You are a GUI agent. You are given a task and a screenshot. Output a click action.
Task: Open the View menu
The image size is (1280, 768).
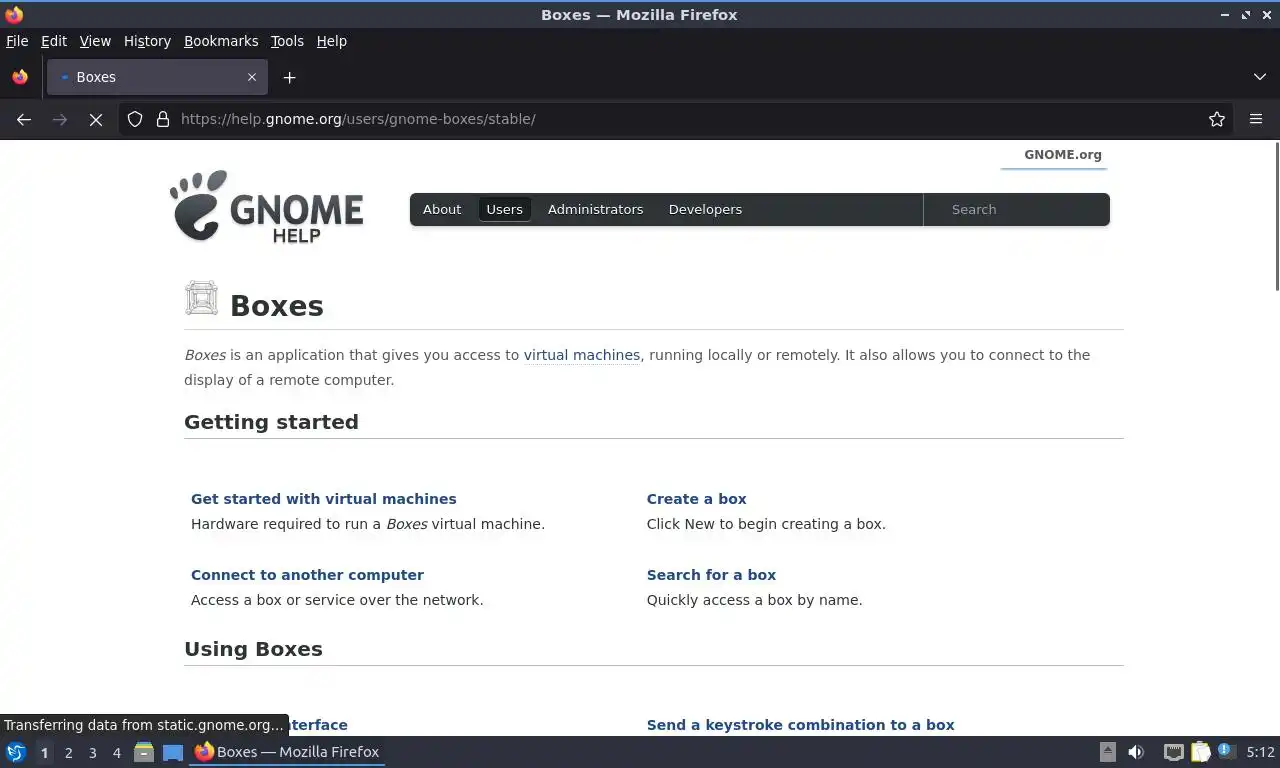[x=95, y=41]
